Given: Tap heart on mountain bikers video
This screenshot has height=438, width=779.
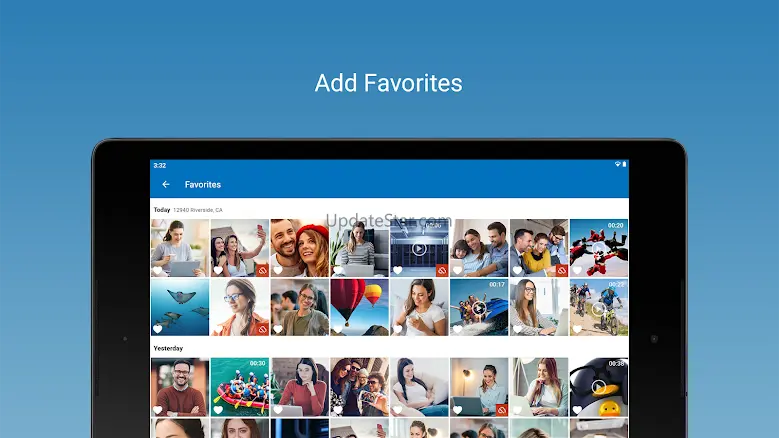Looking at the screenshot, I should click(577, 329).
